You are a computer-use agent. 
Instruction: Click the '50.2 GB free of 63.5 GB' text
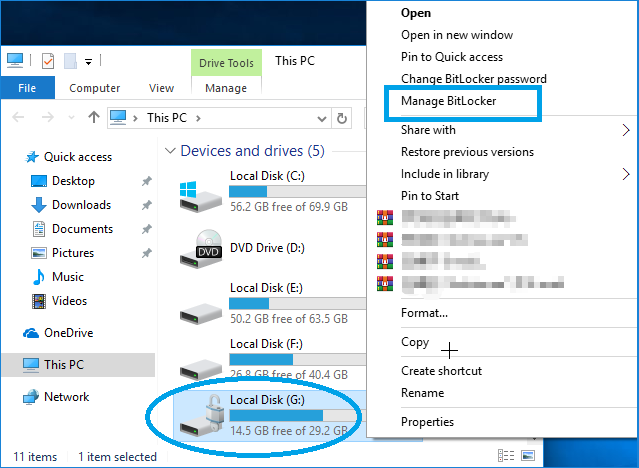(x=289, y=318)
